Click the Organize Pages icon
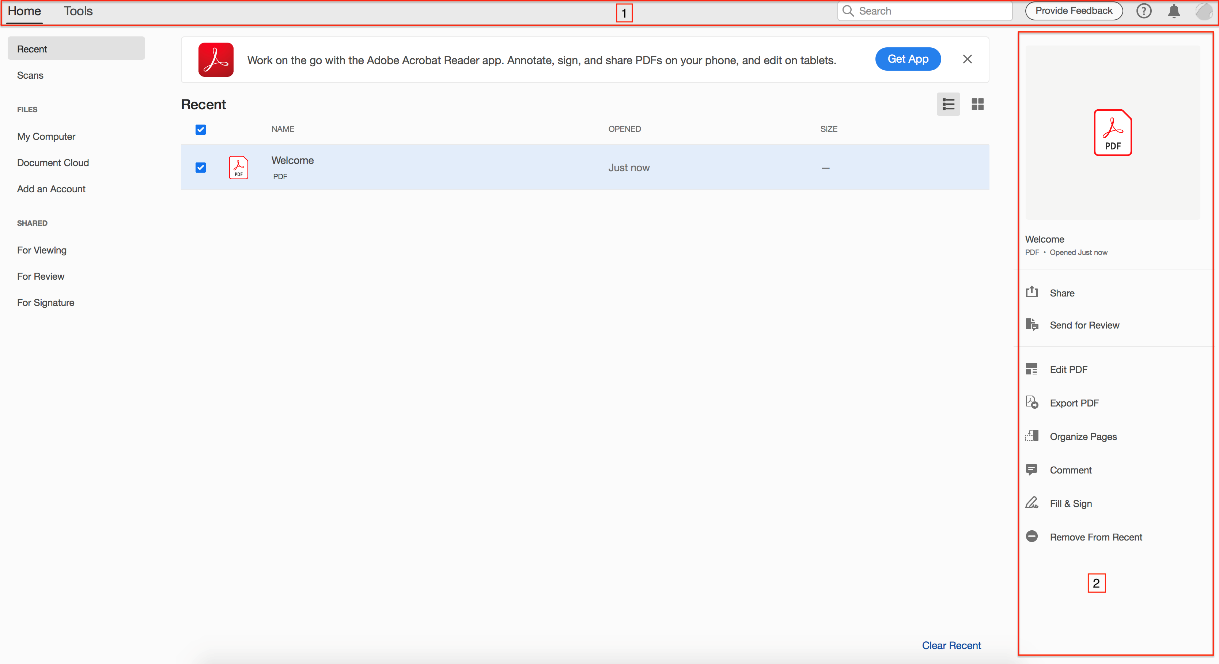 (1032, 436)
